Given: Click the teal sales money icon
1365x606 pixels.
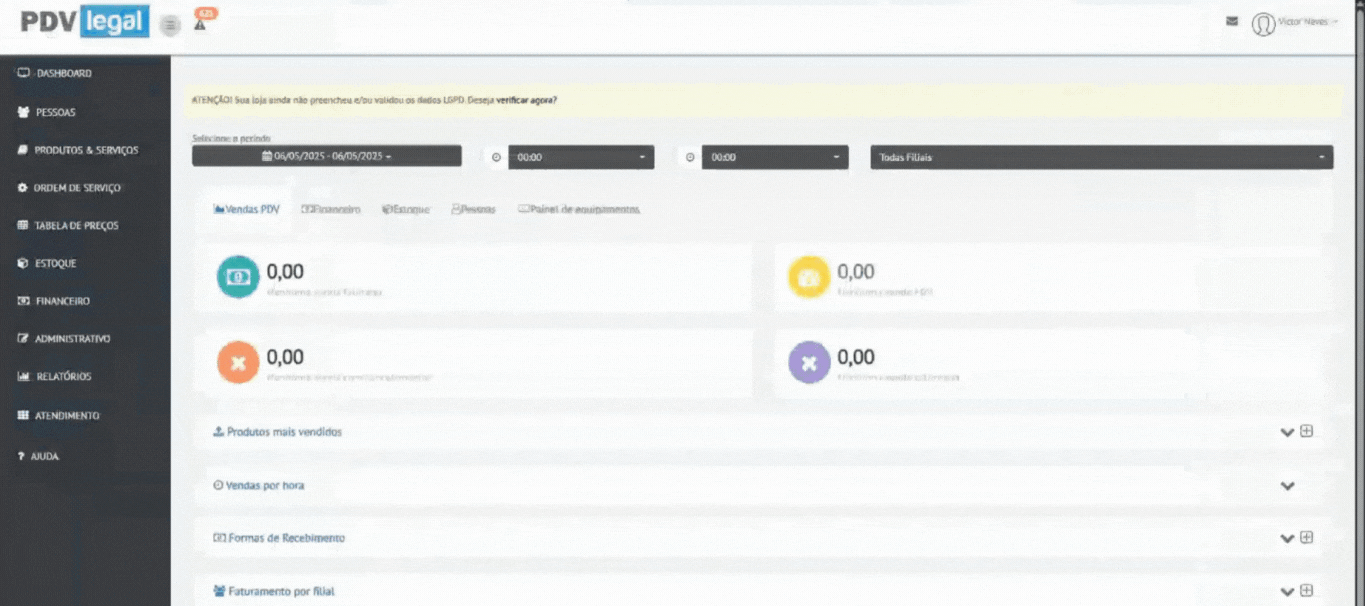Looking at the screenshot, I should tap(238, 278).
